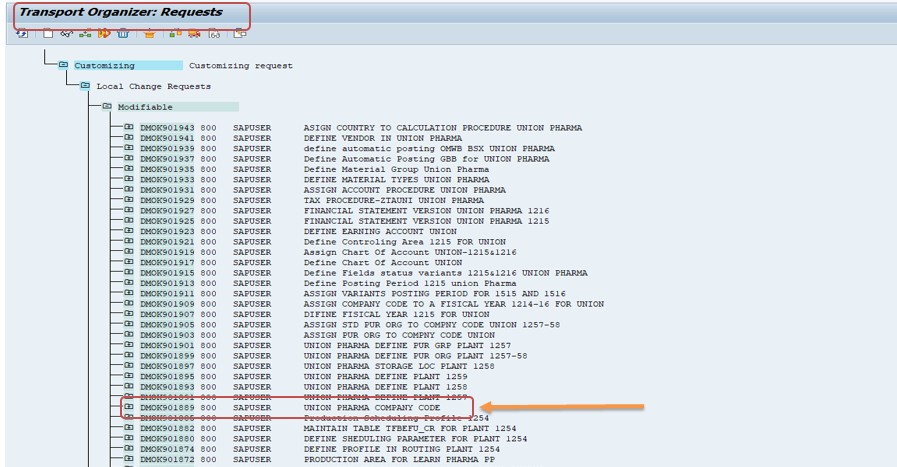
Task: Click the rightmost overlapping windows toolbar icon
Action: coord(240,34)
